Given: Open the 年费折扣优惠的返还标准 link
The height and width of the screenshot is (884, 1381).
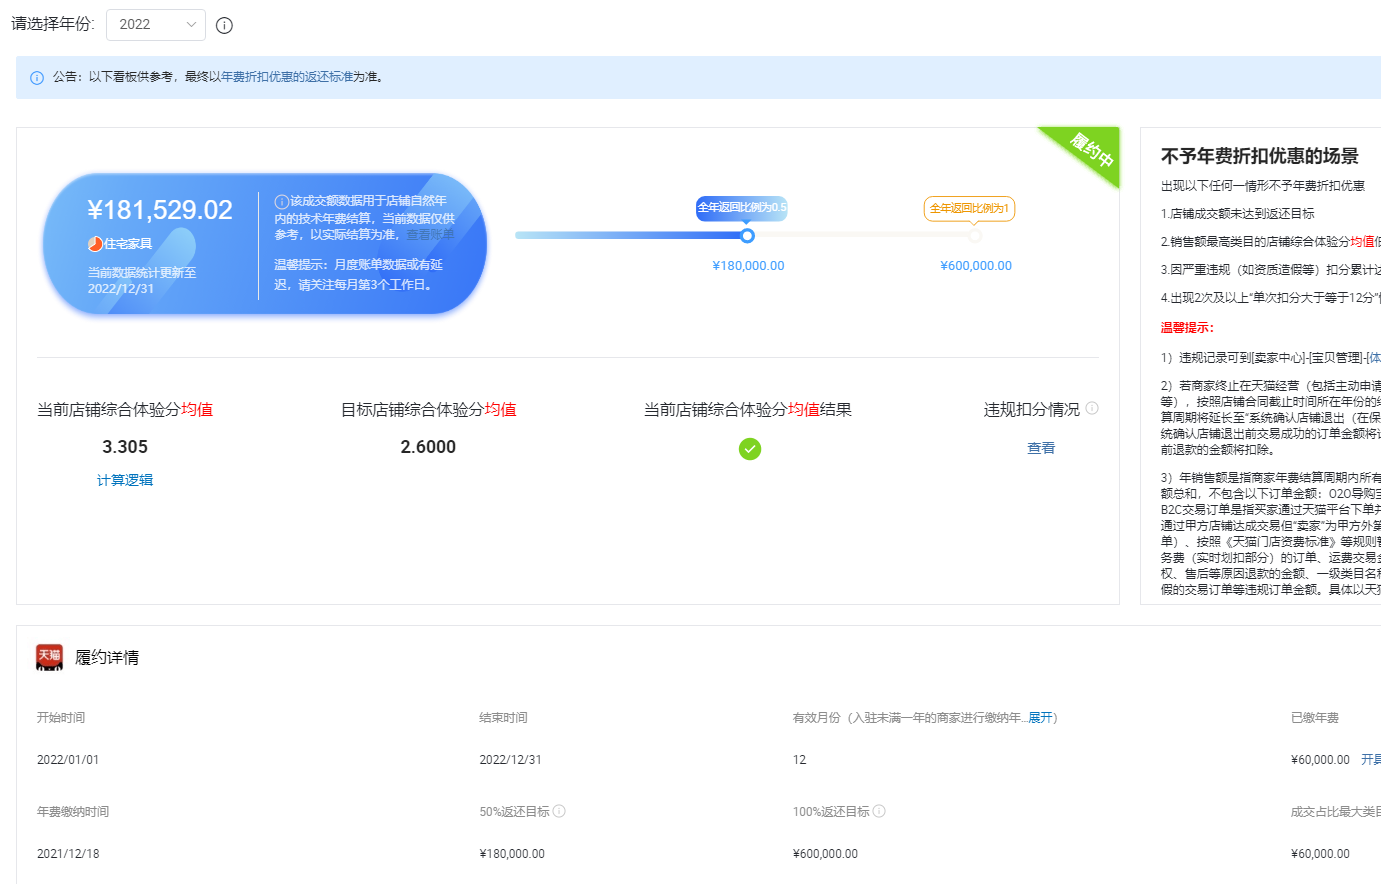Looking at the screenshot, I should point(281,77).
